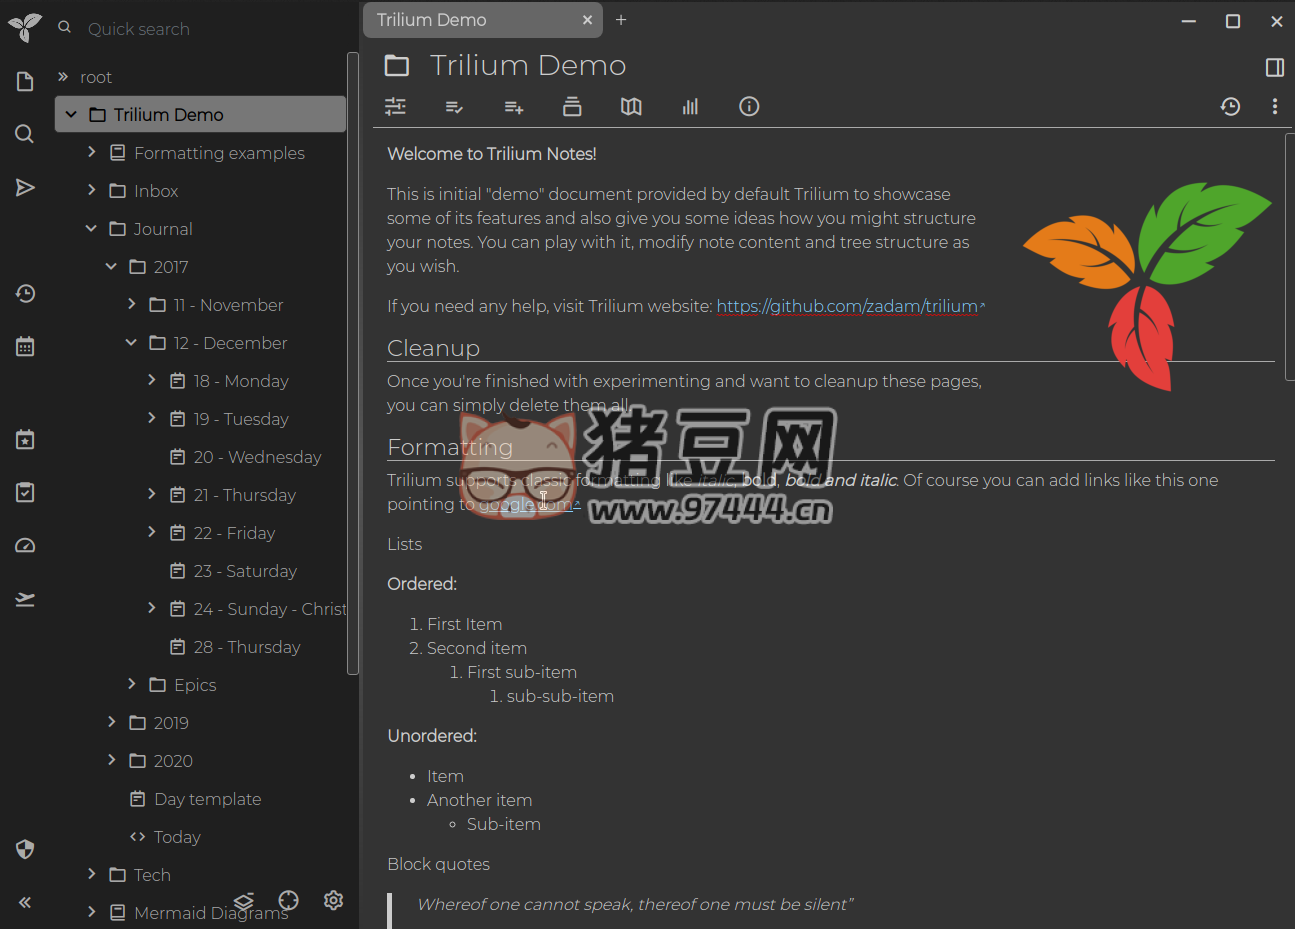1295x929 pixels.
Task: Click the tree pane vertical scrollbar
Action: 352,364
